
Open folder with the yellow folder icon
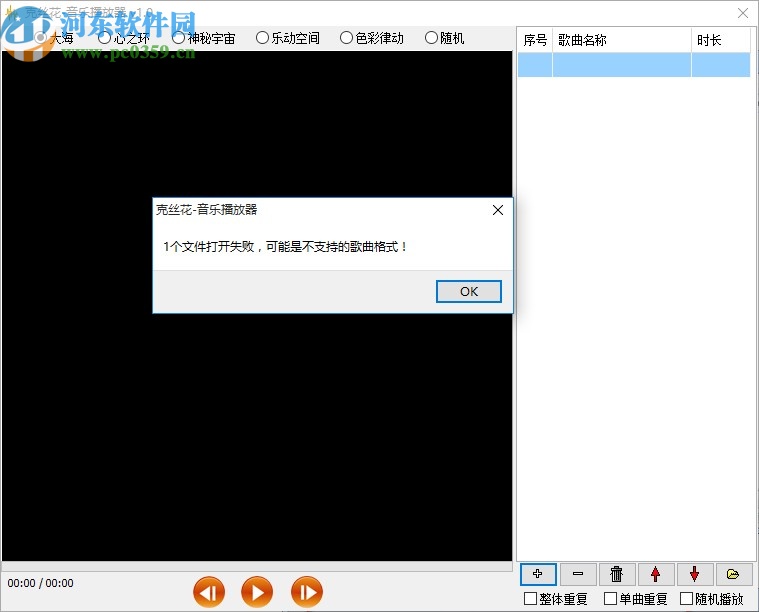pos(734,574)
